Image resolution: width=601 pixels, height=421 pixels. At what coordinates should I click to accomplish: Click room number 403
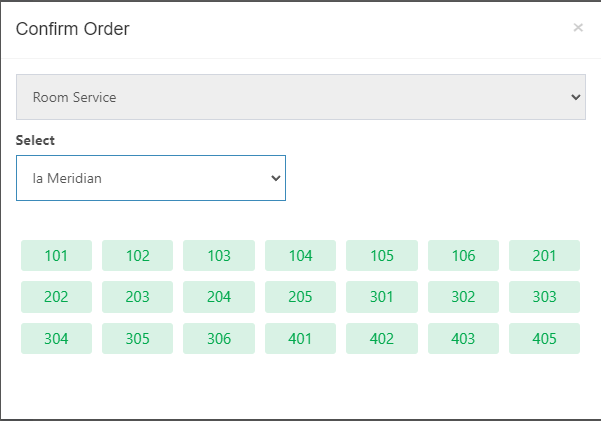(463, 339)
